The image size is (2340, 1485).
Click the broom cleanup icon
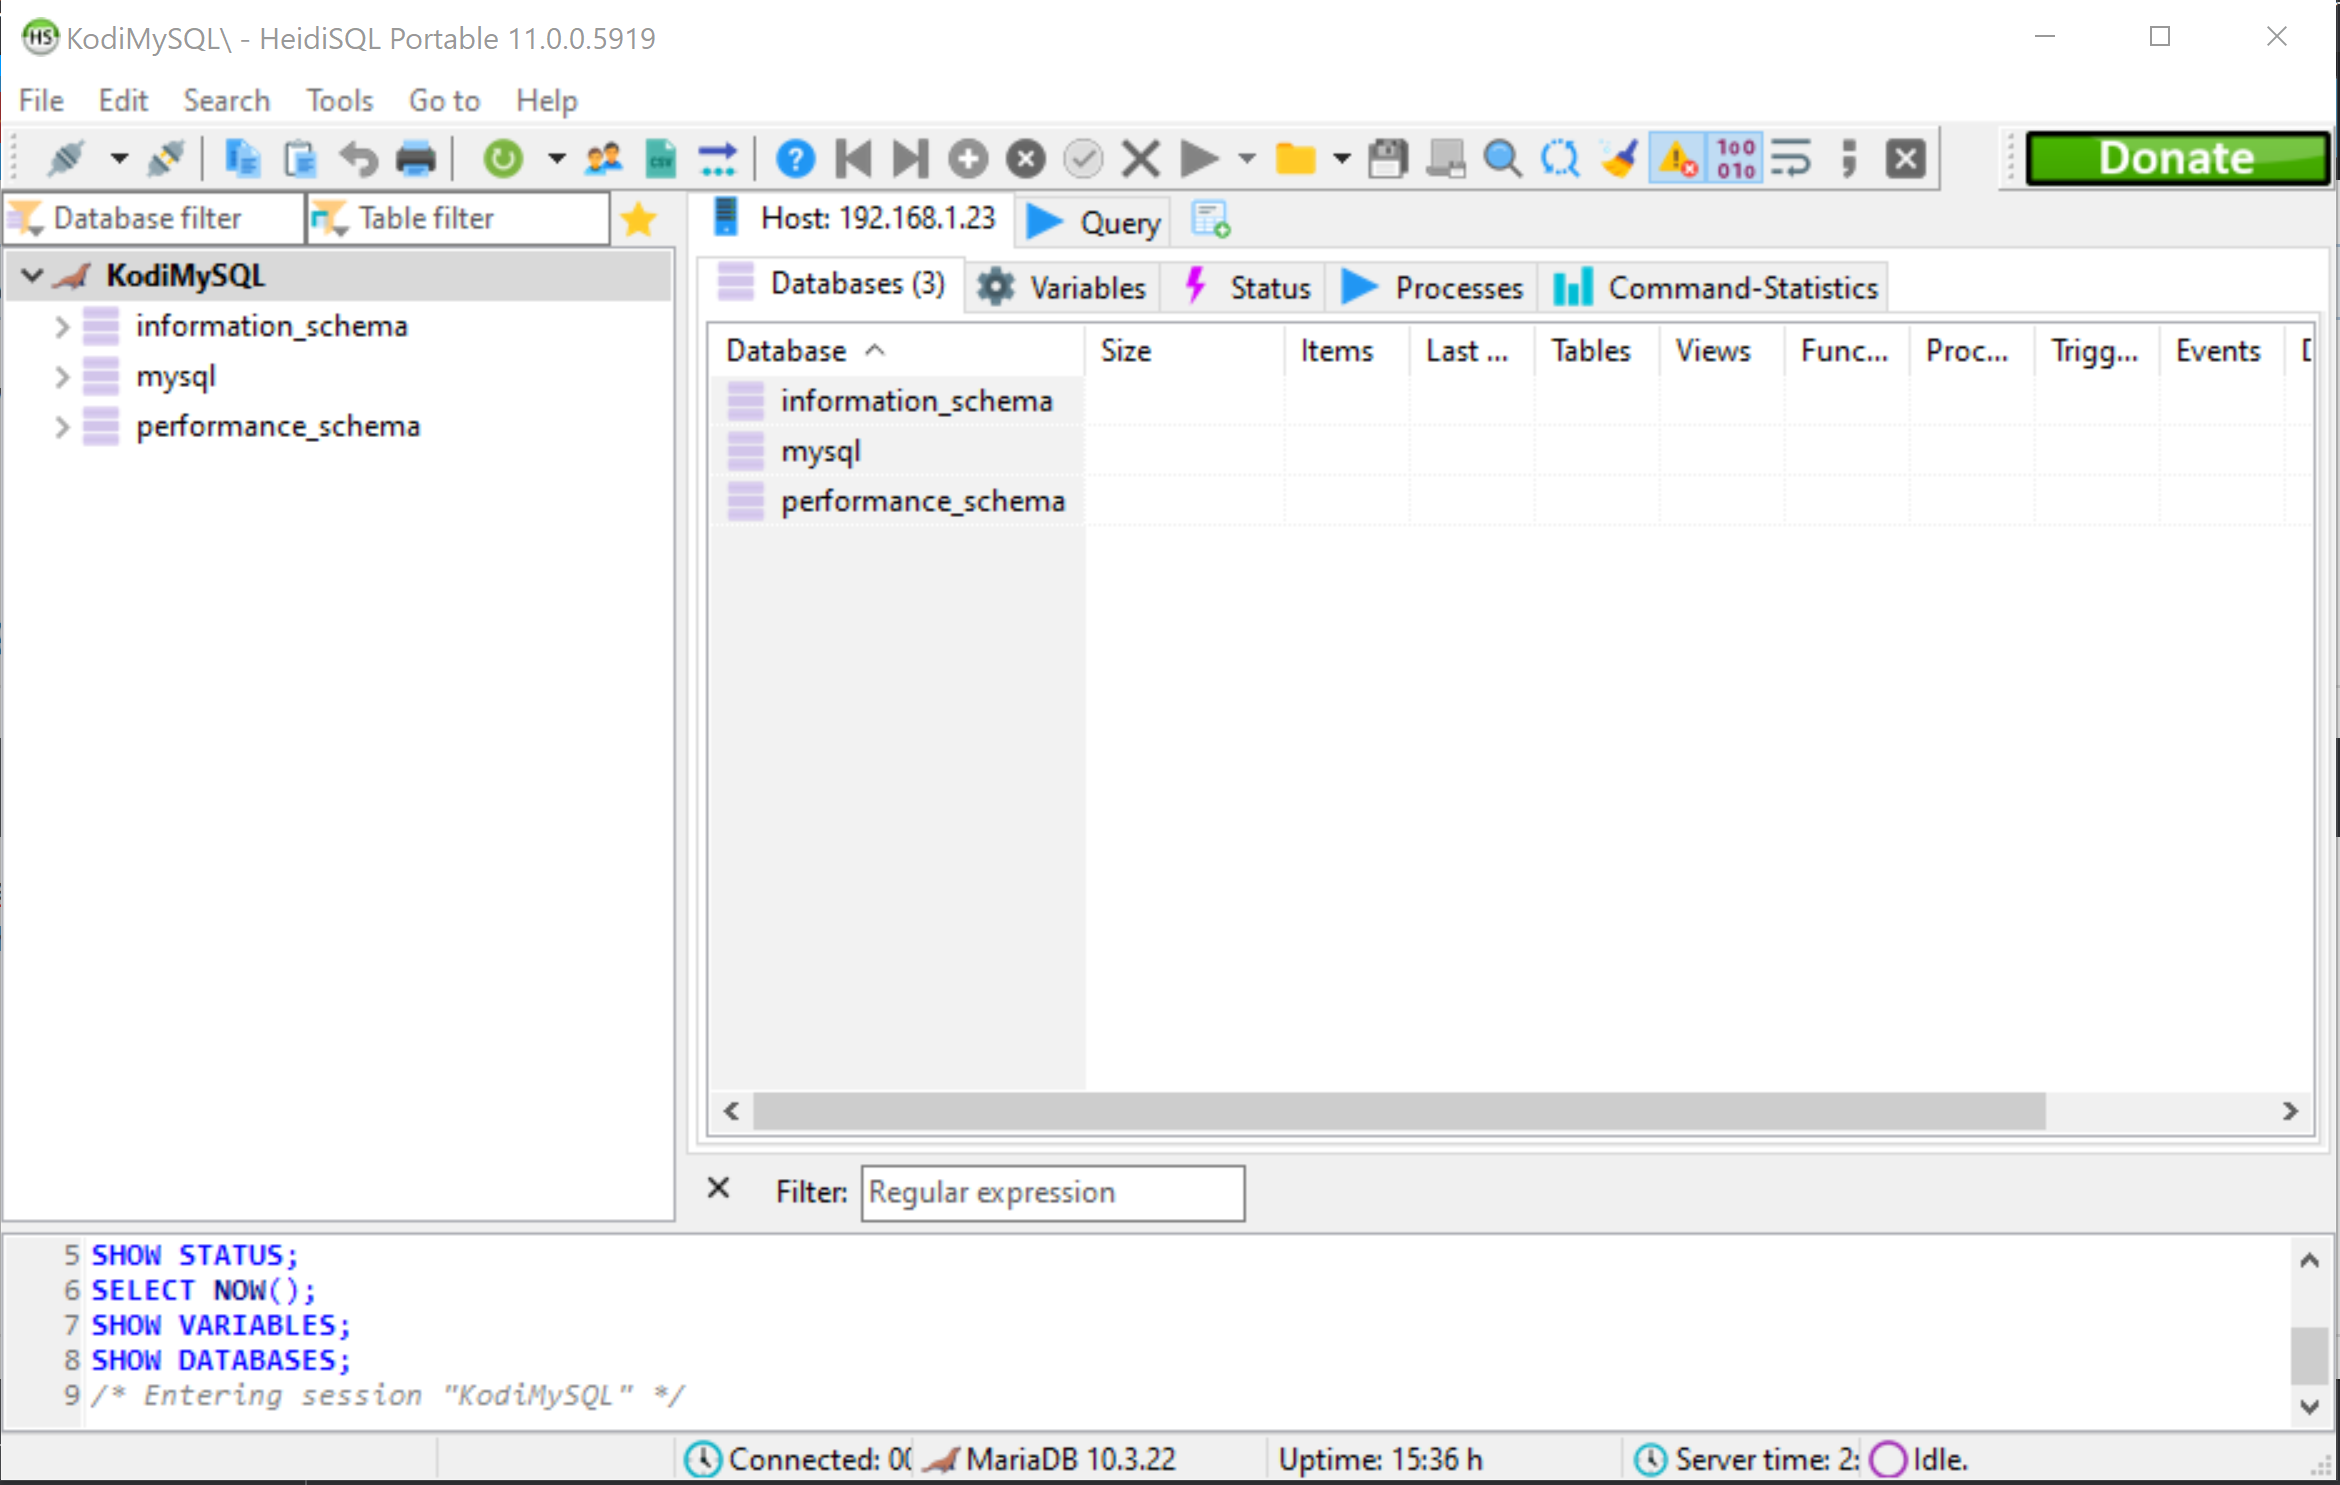click(1619, 159)
